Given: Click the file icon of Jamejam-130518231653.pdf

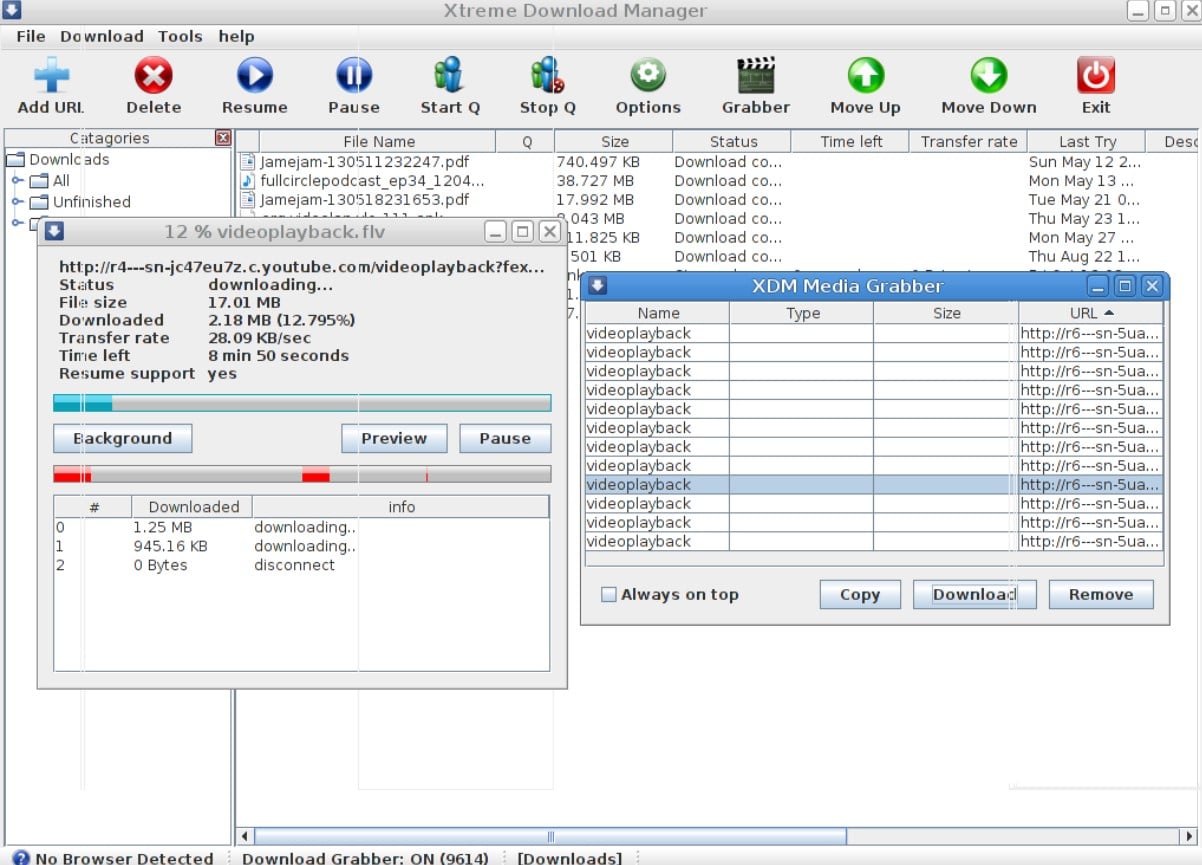Looking at the screenshot, I should (249, 199).
